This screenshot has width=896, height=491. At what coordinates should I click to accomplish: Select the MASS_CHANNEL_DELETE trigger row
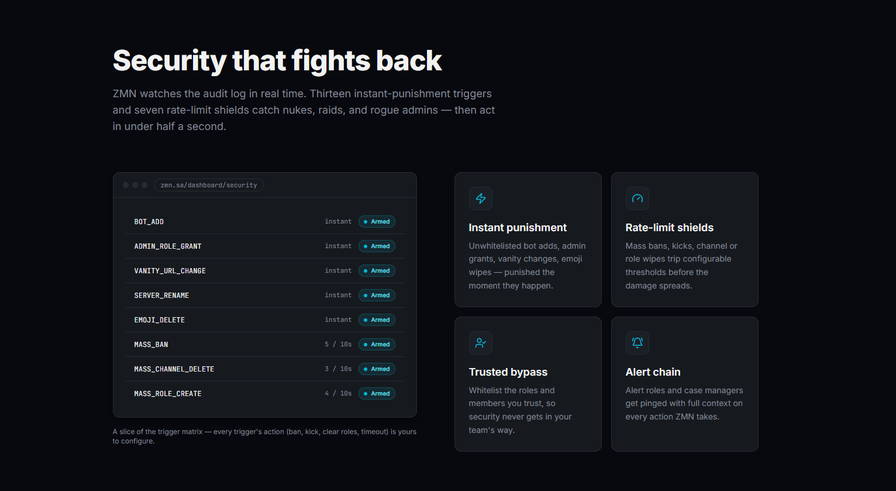point(265,369)
